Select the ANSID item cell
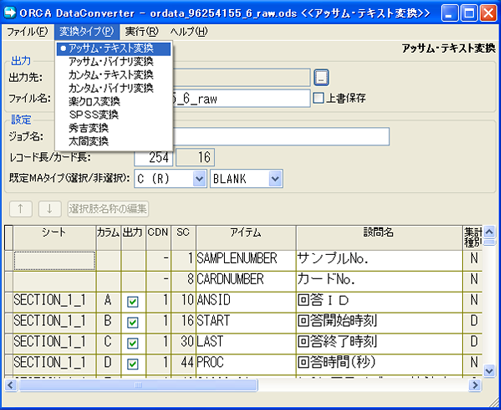Screen dimensions: 501x410 click(246, 302)
